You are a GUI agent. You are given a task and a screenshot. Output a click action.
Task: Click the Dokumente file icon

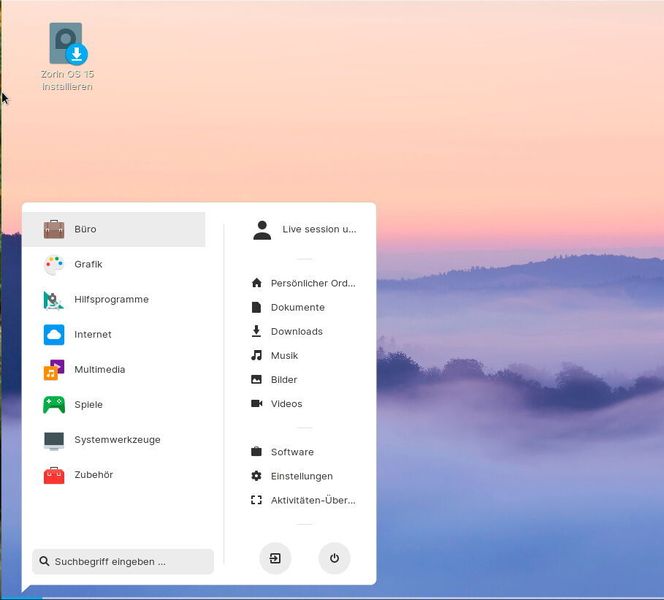tap(257, 307)
